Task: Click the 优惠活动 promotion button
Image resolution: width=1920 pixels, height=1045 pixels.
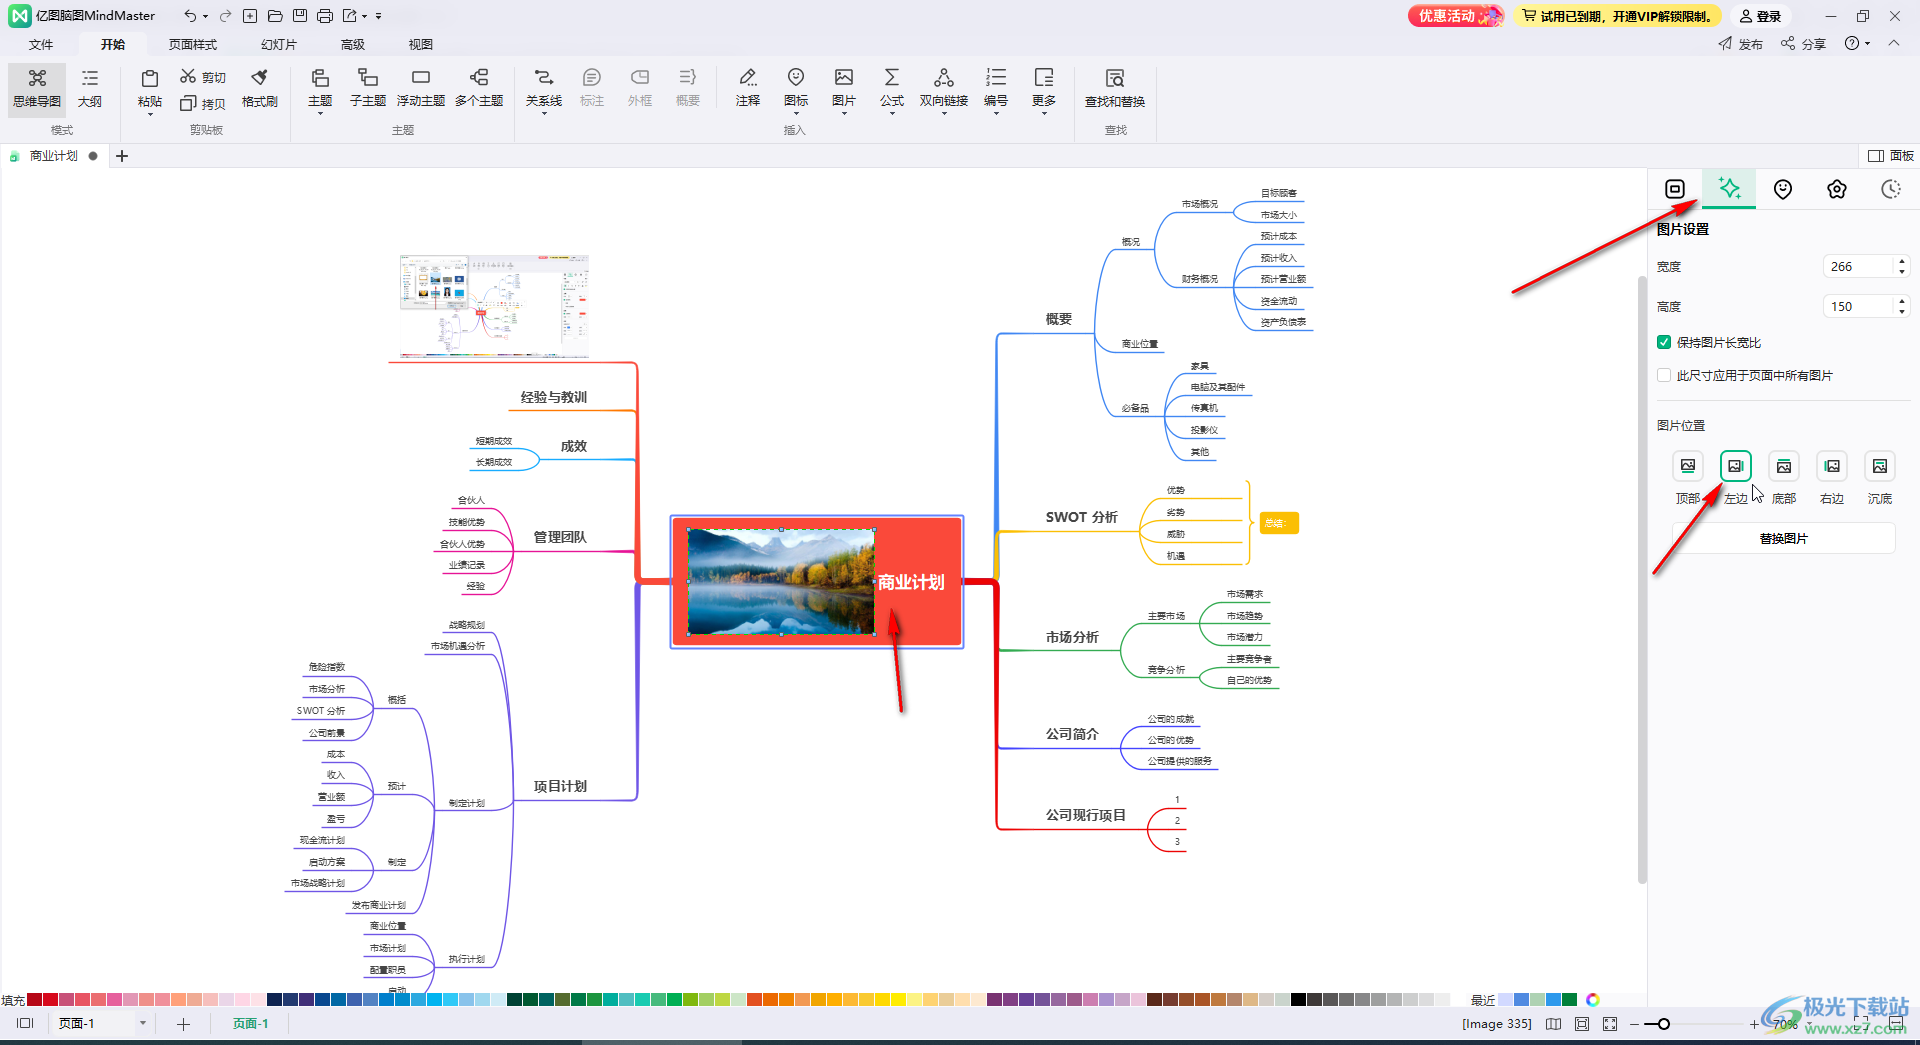Action: (x=1455, y=16)
